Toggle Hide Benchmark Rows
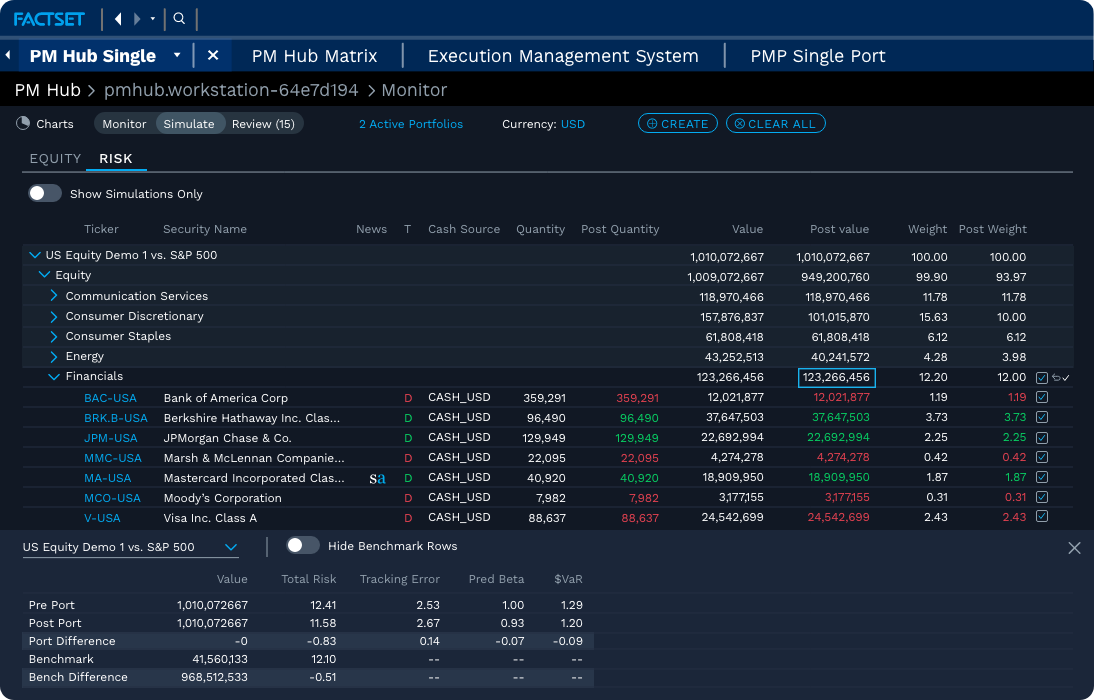This screenshot has height=700, width=1094. coord(301,546)
